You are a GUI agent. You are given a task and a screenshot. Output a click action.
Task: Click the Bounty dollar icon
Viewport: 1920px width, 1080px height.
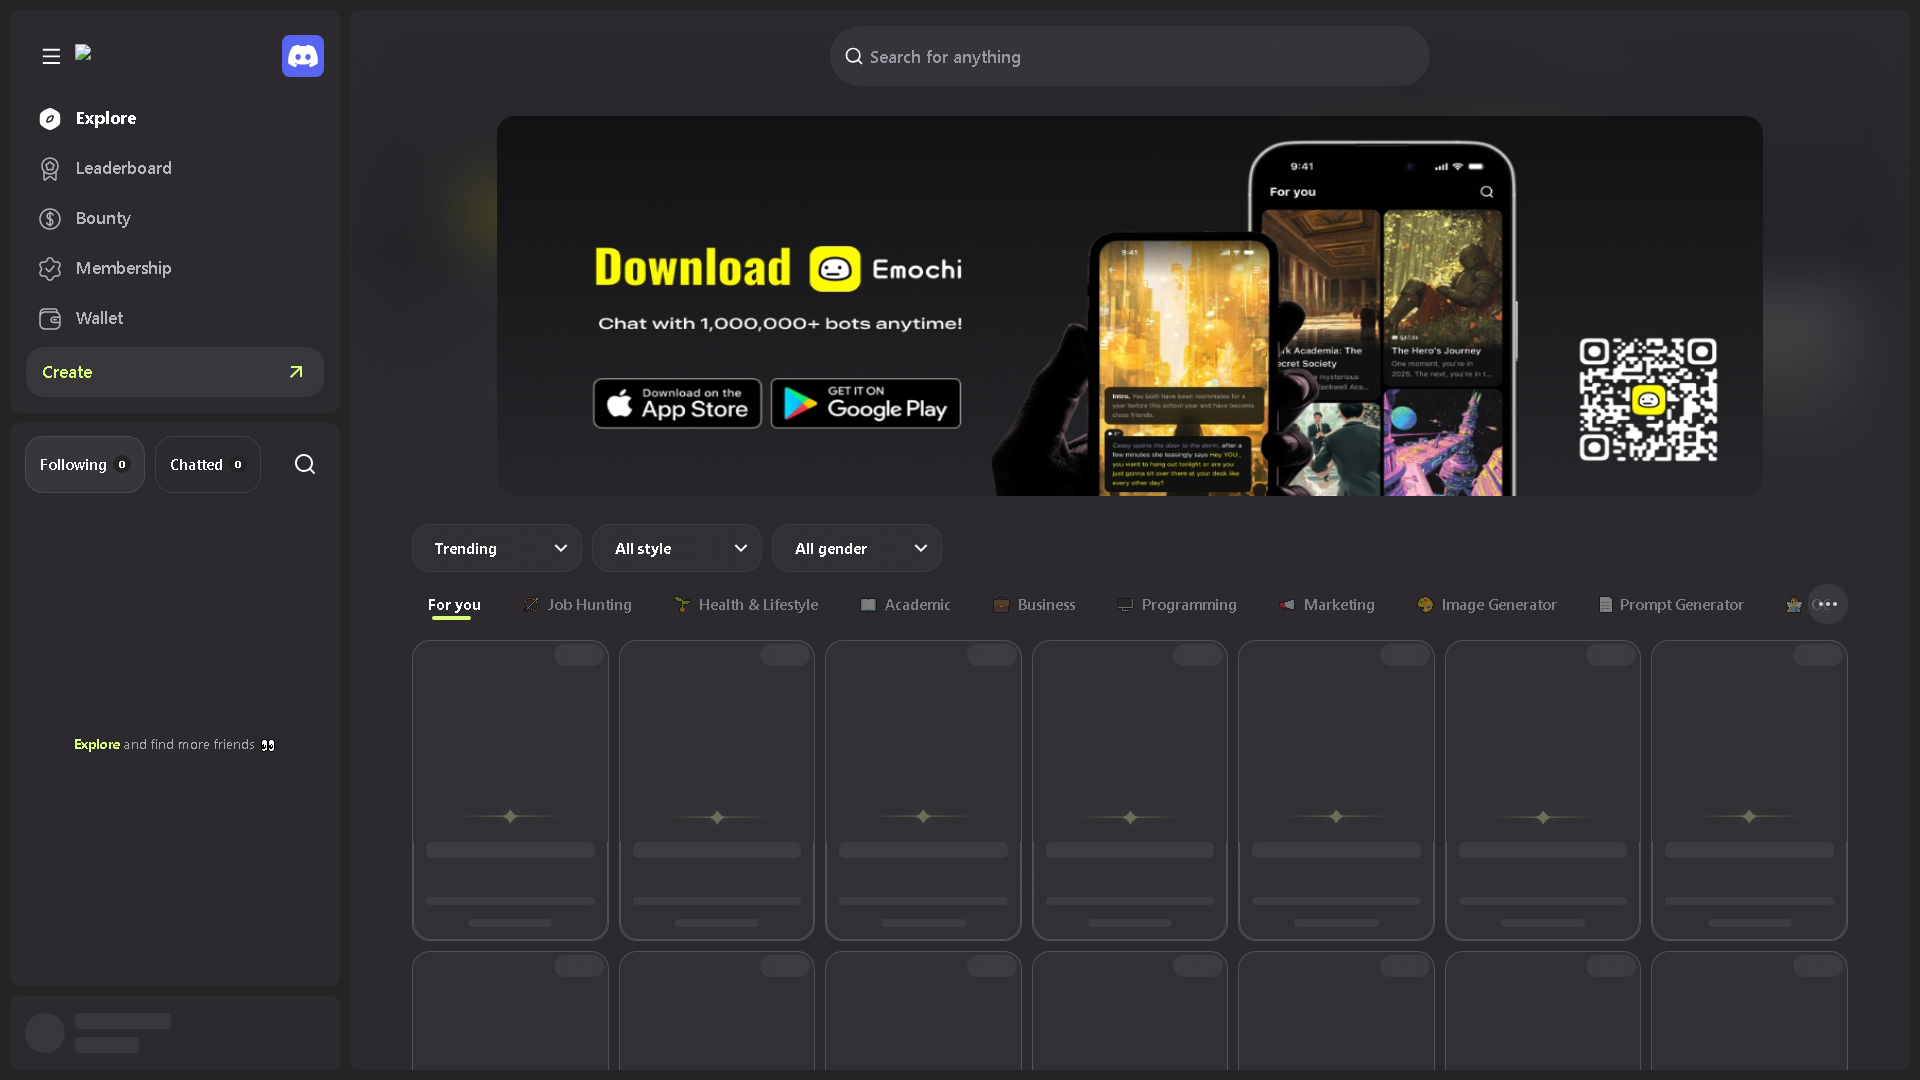click(x=49, y=219)
